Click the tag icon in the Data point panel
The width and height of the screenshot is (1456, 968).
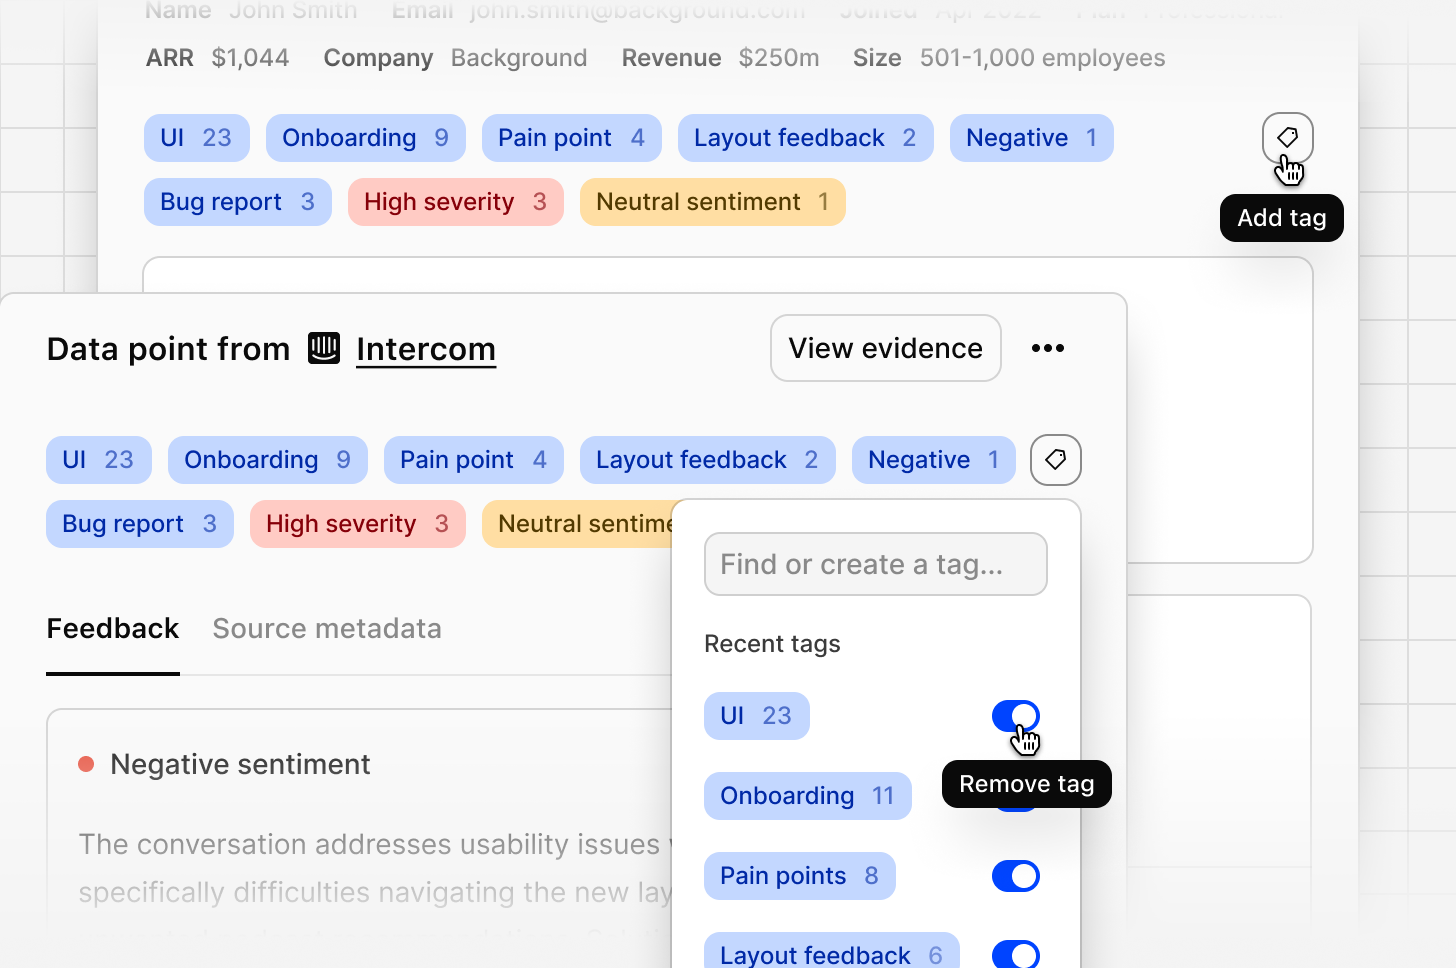1055,460
